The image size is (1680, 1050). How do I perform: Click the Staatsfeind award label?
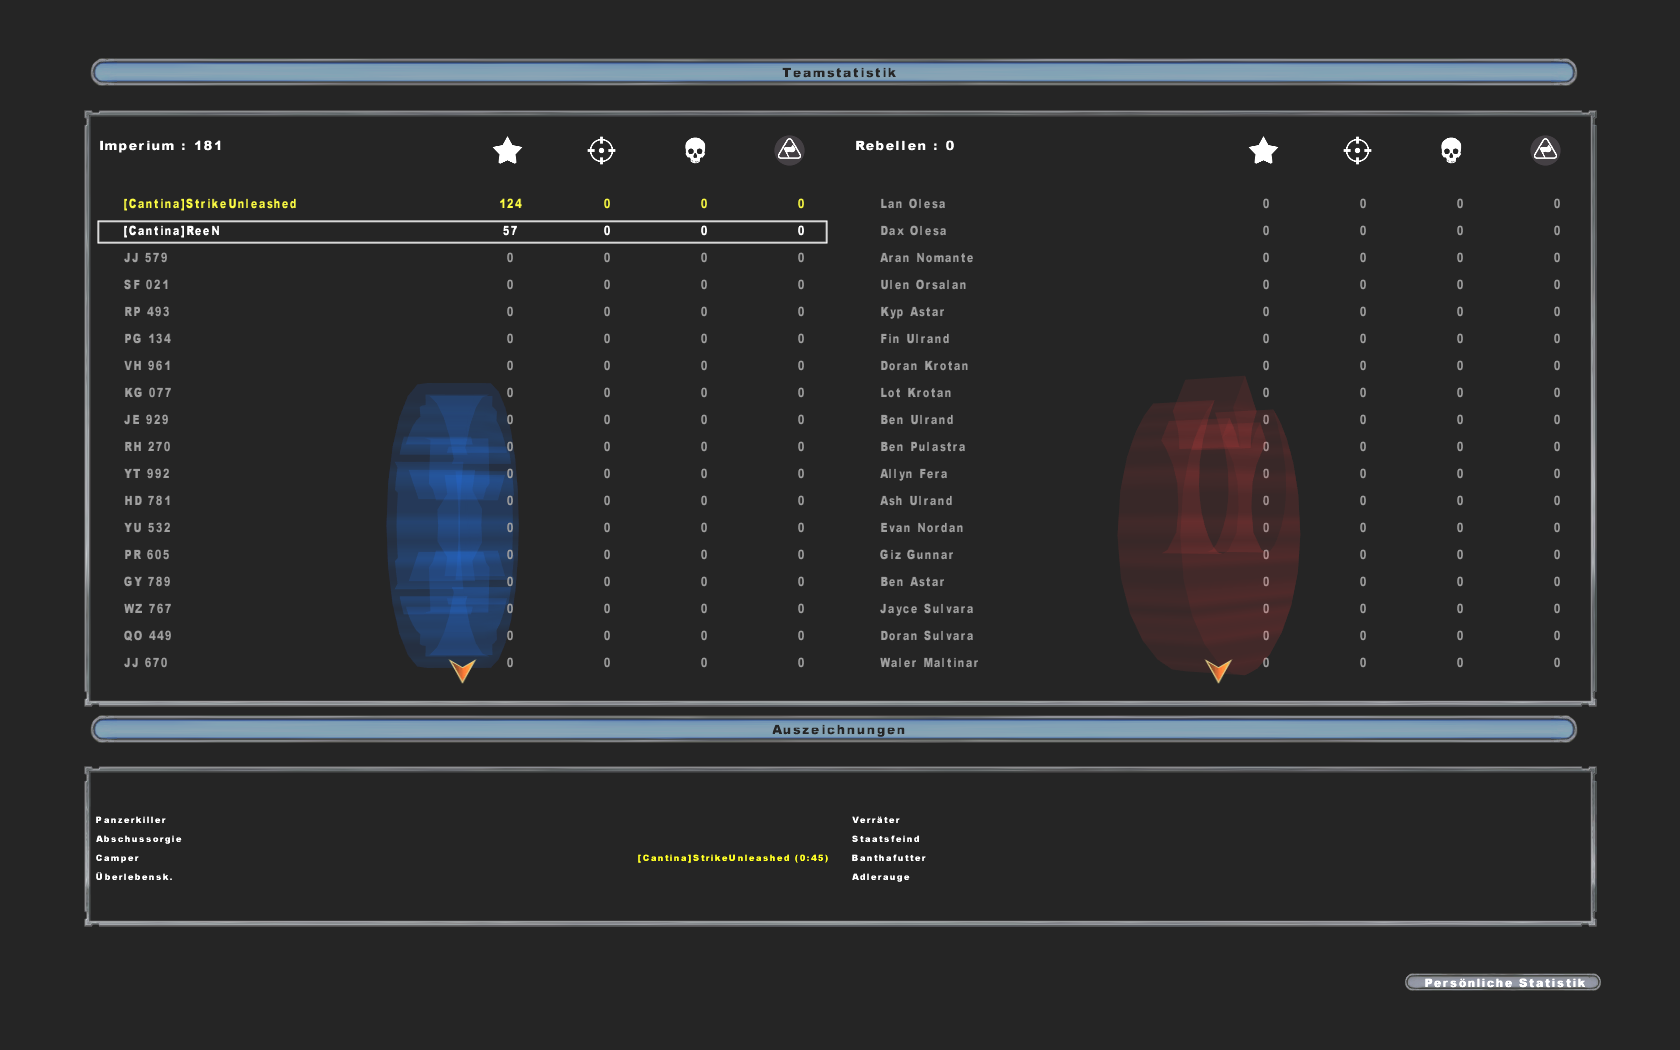pos(886,839)
